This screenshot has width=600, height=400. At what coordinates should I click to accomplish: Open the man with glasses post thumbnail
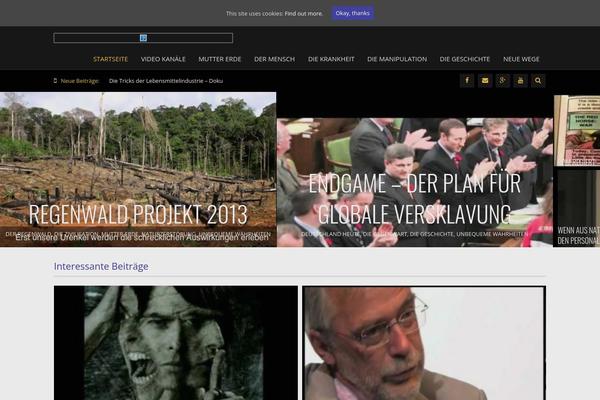pos(424,343)
